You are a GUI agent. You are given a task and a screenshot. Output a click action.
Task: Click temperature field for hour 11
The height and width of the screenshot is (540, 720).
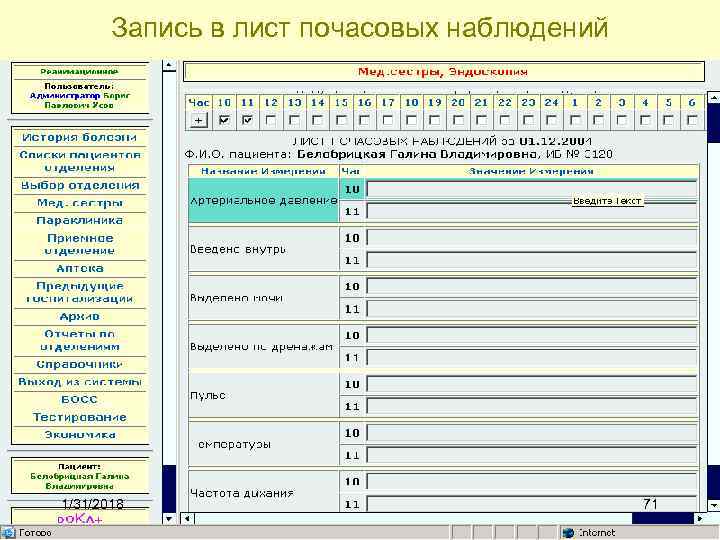(x=532, y=456)
